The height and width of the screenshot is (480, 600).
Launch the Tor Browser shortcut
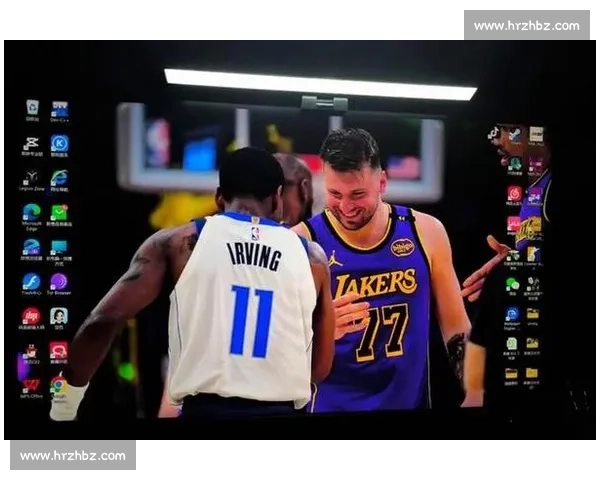coord(59,282)
